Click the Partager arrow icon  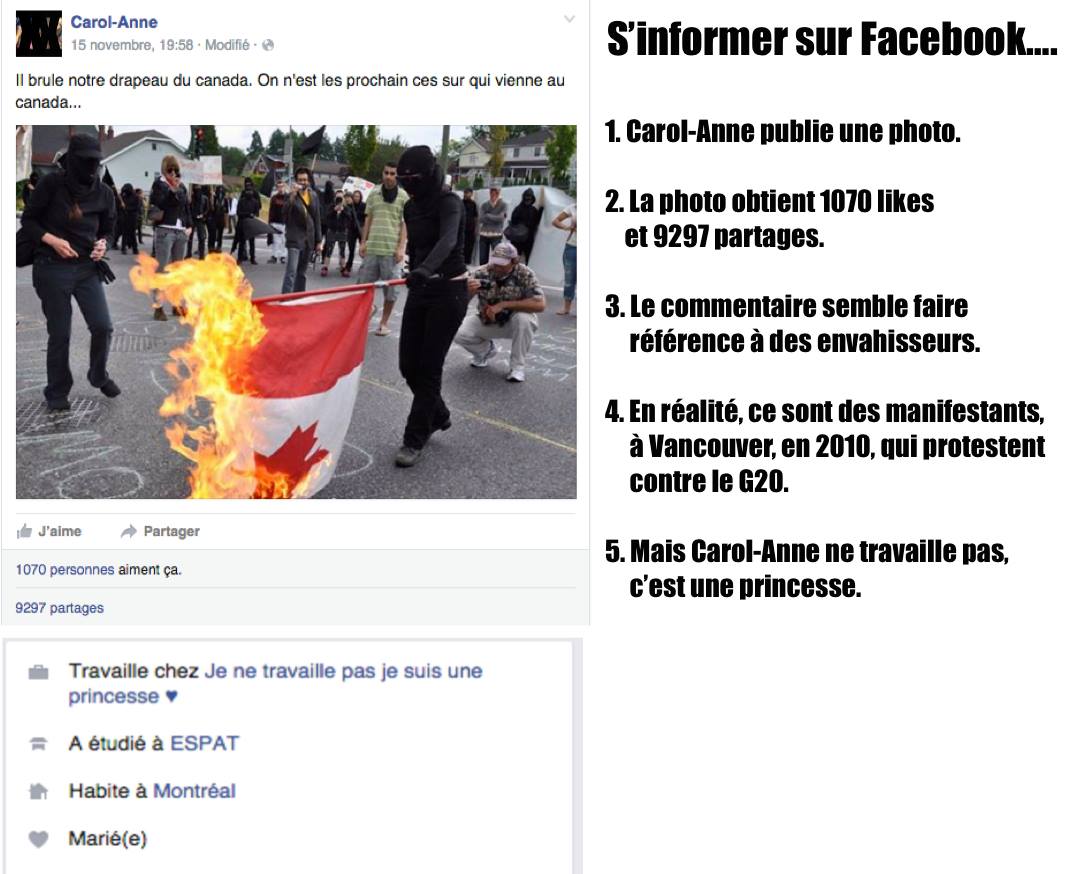(x=128, y=531)
